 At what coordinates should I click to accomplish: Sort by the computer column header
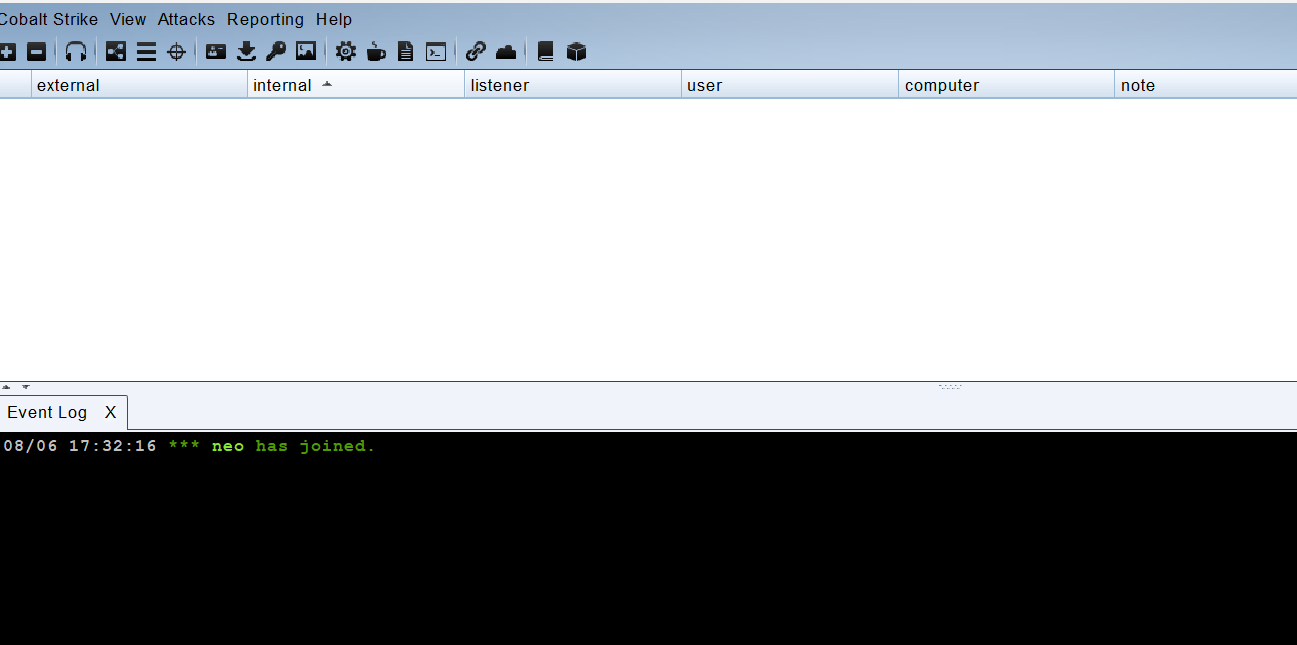[x=1006, y=85]
